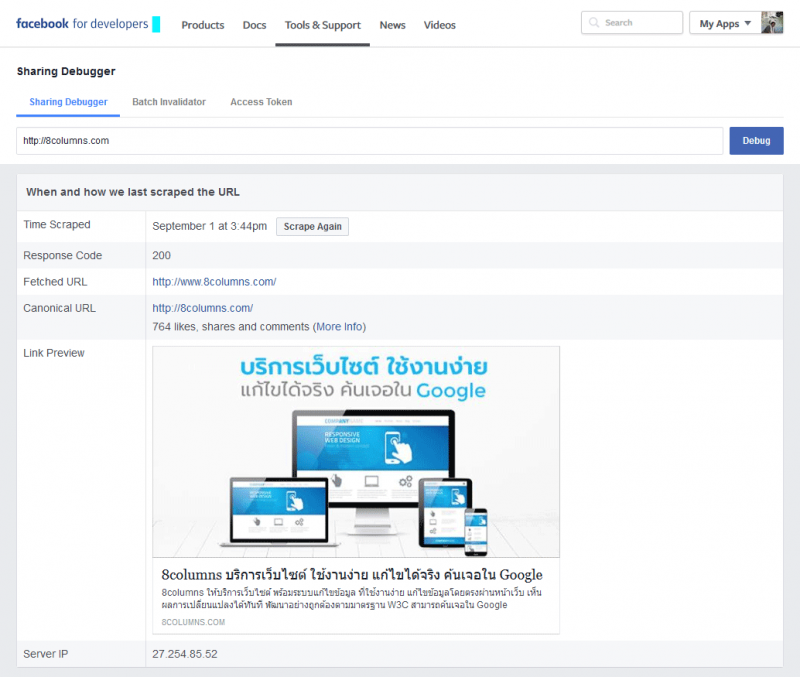This screenshot has width=800, height=677.
Task: Click the Time Scraped label
Action: (57, 224)
